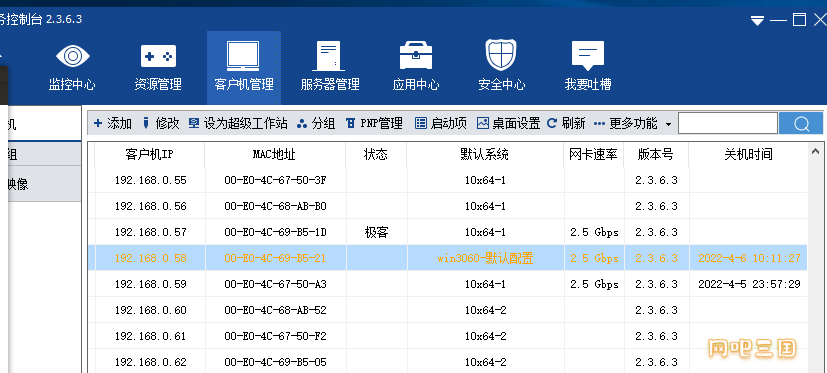Click 10x64-2 cell for 192.168.0.60
This screenshot has width=827, height=373.
pyautogui.click(x=485, y=310)
